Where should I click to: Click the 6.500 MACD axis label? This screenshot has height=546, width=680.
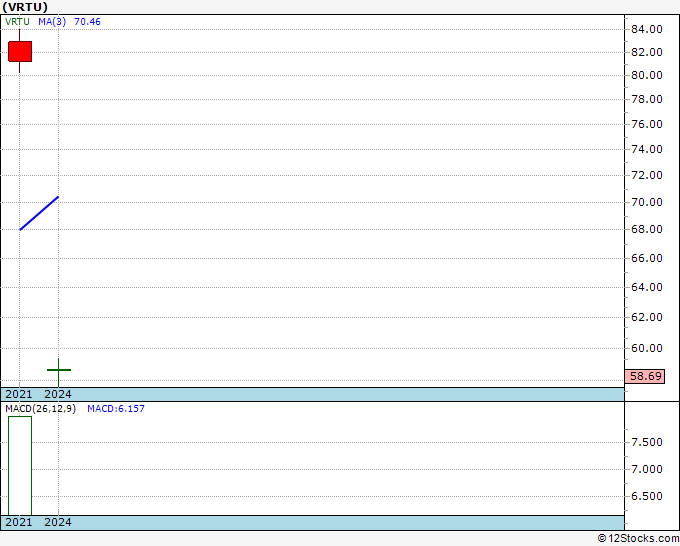point(647,496)
